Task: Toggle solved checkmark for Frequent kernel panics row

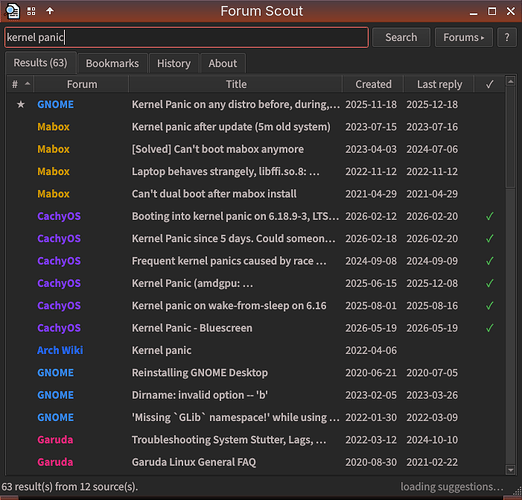Action: (489, 261)
